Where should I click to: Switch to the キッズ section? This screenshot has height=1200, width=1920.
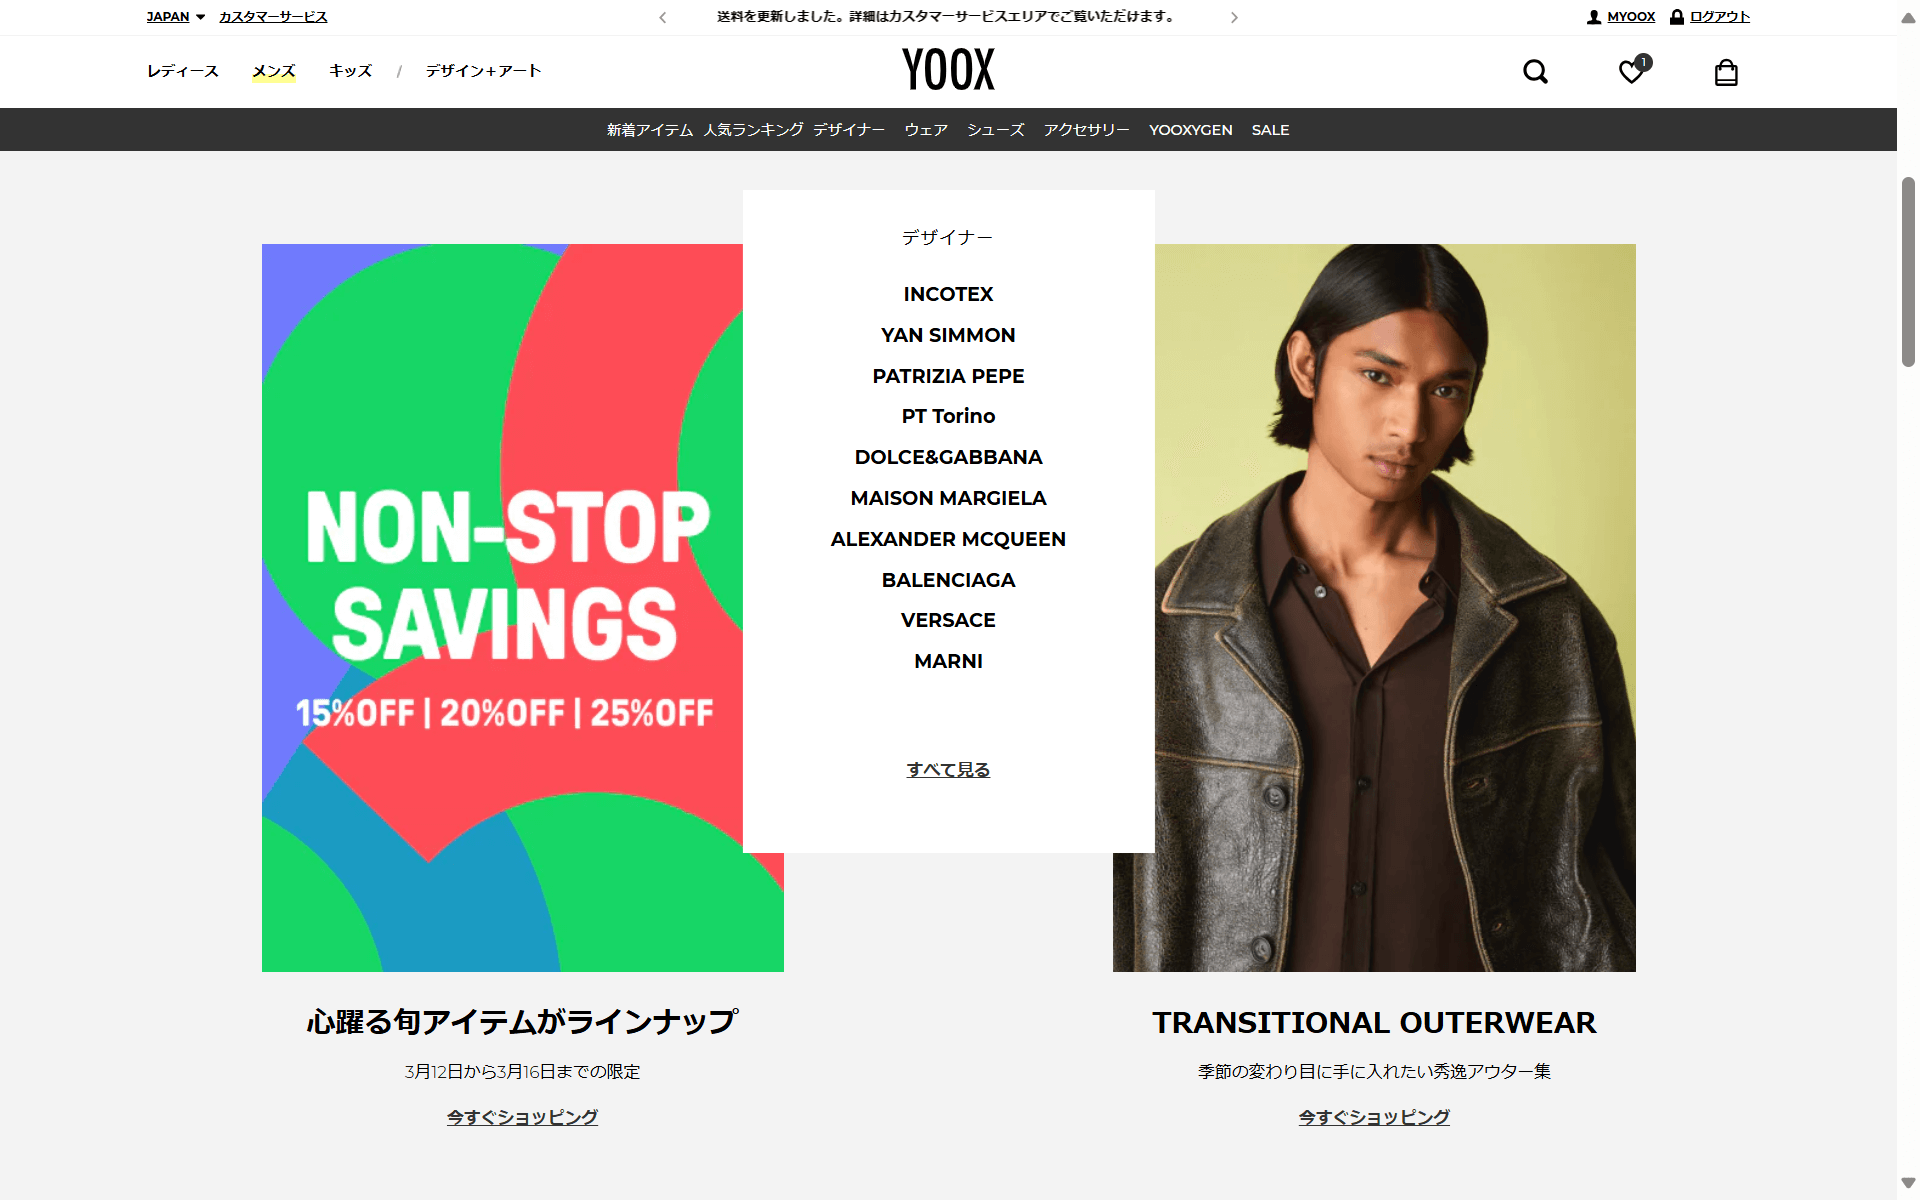351,71
